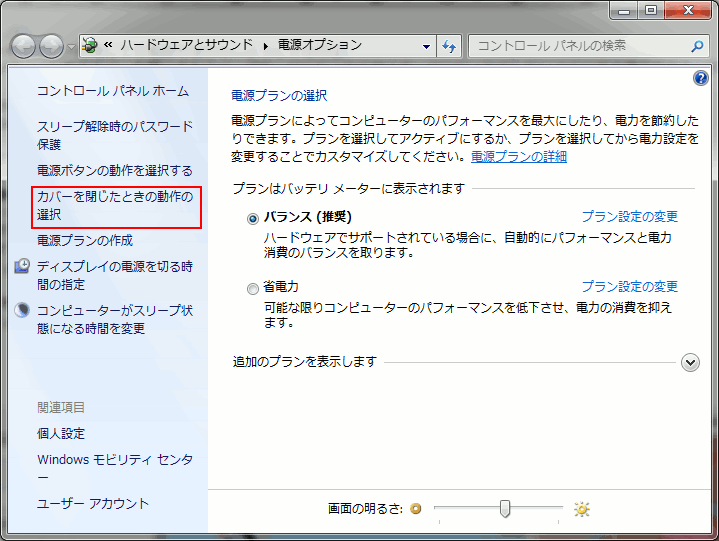
Task: Click the moon icon for sleep settings
Action: point(23,311)
